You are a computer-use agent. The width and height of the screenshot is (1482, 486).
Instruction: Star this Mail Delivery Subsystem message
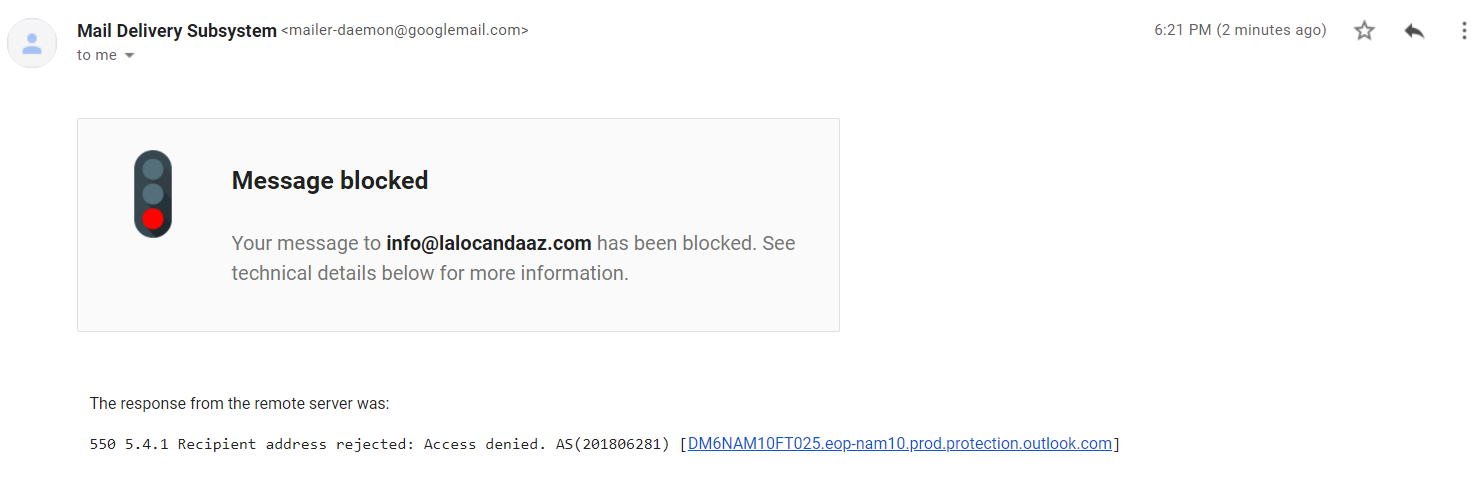(1364, 31)
